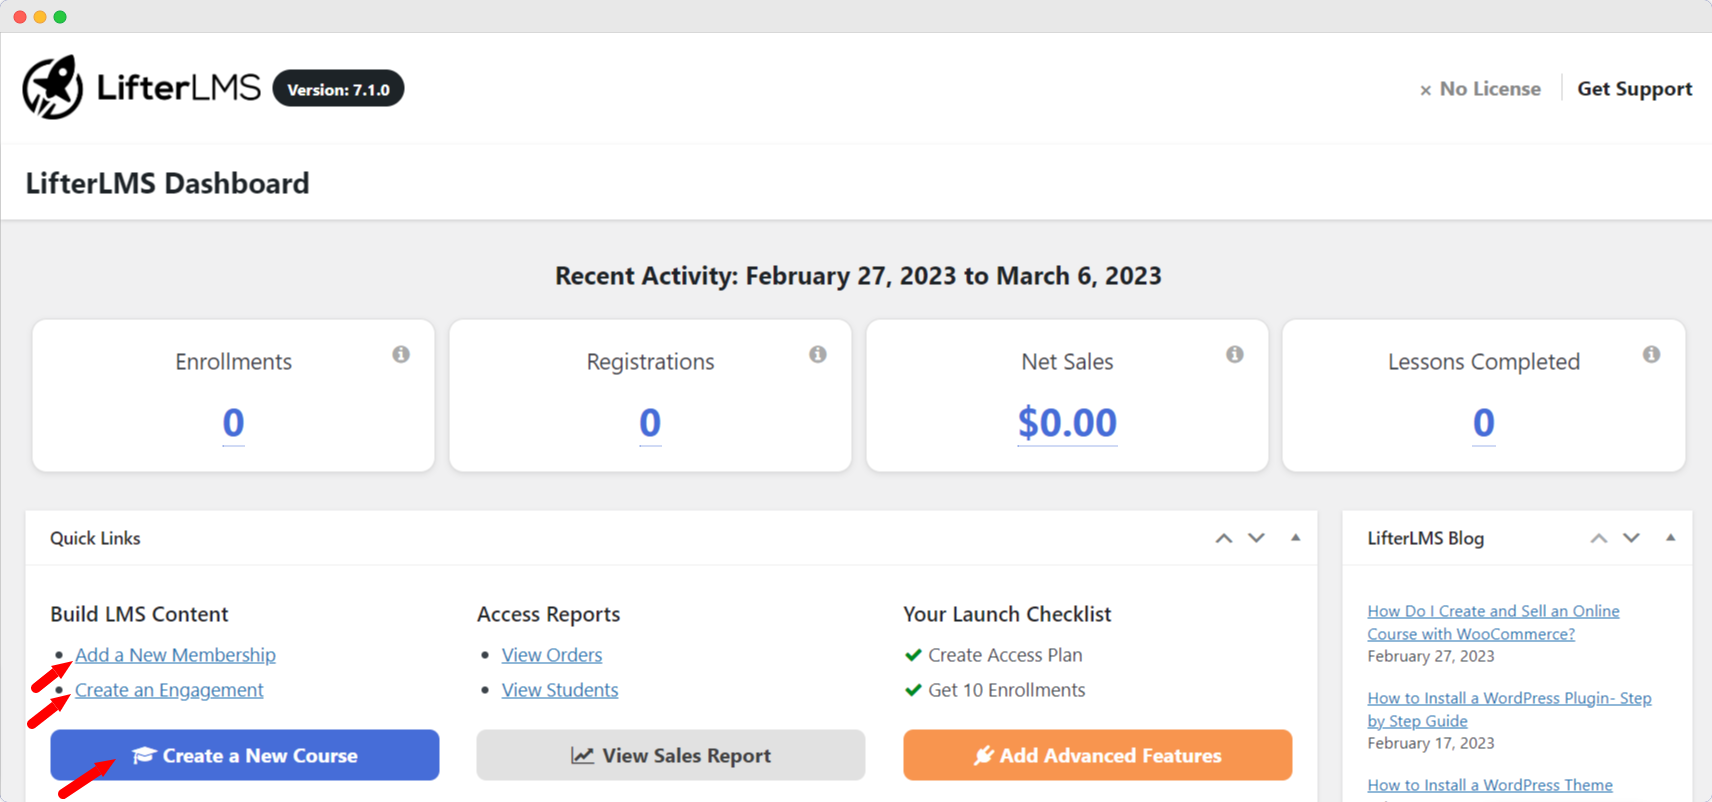
Task: Click Recent Activity date range heading
Action: 858,276
